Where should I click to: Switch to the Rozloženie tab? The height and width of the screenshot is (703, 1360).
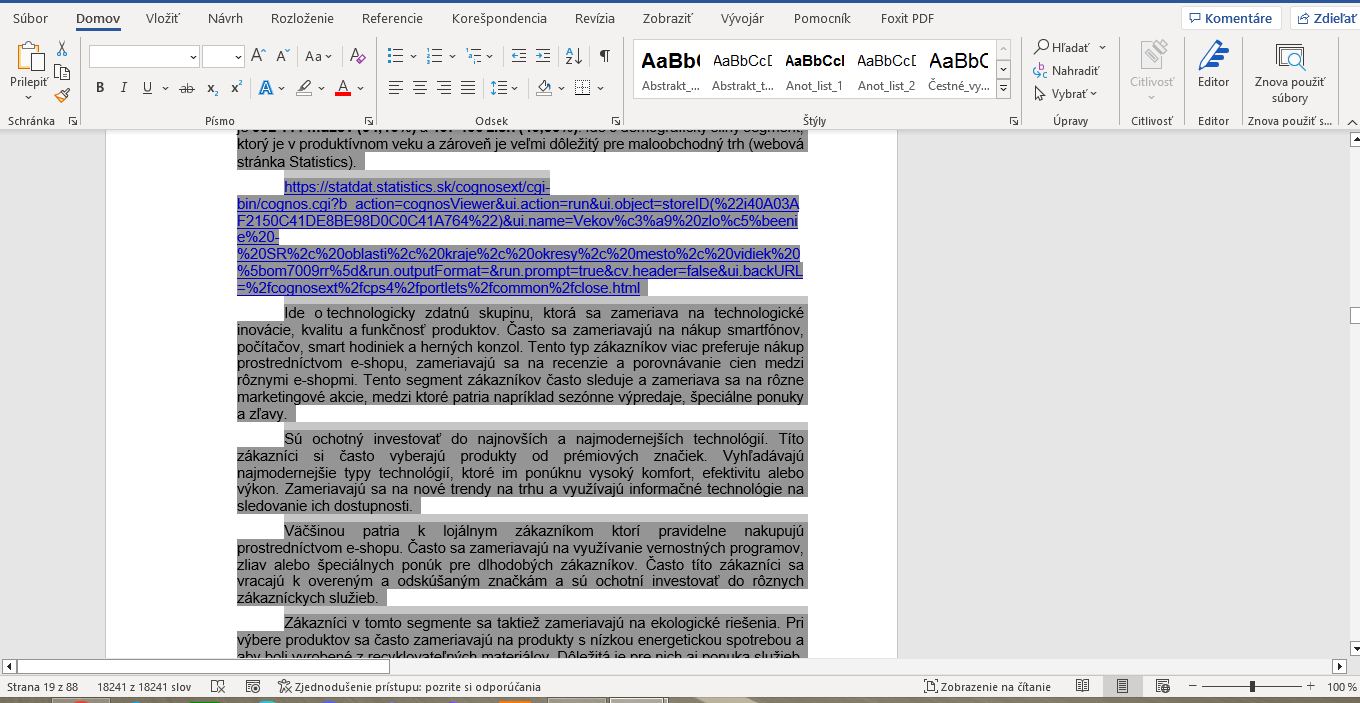point(303,18)
